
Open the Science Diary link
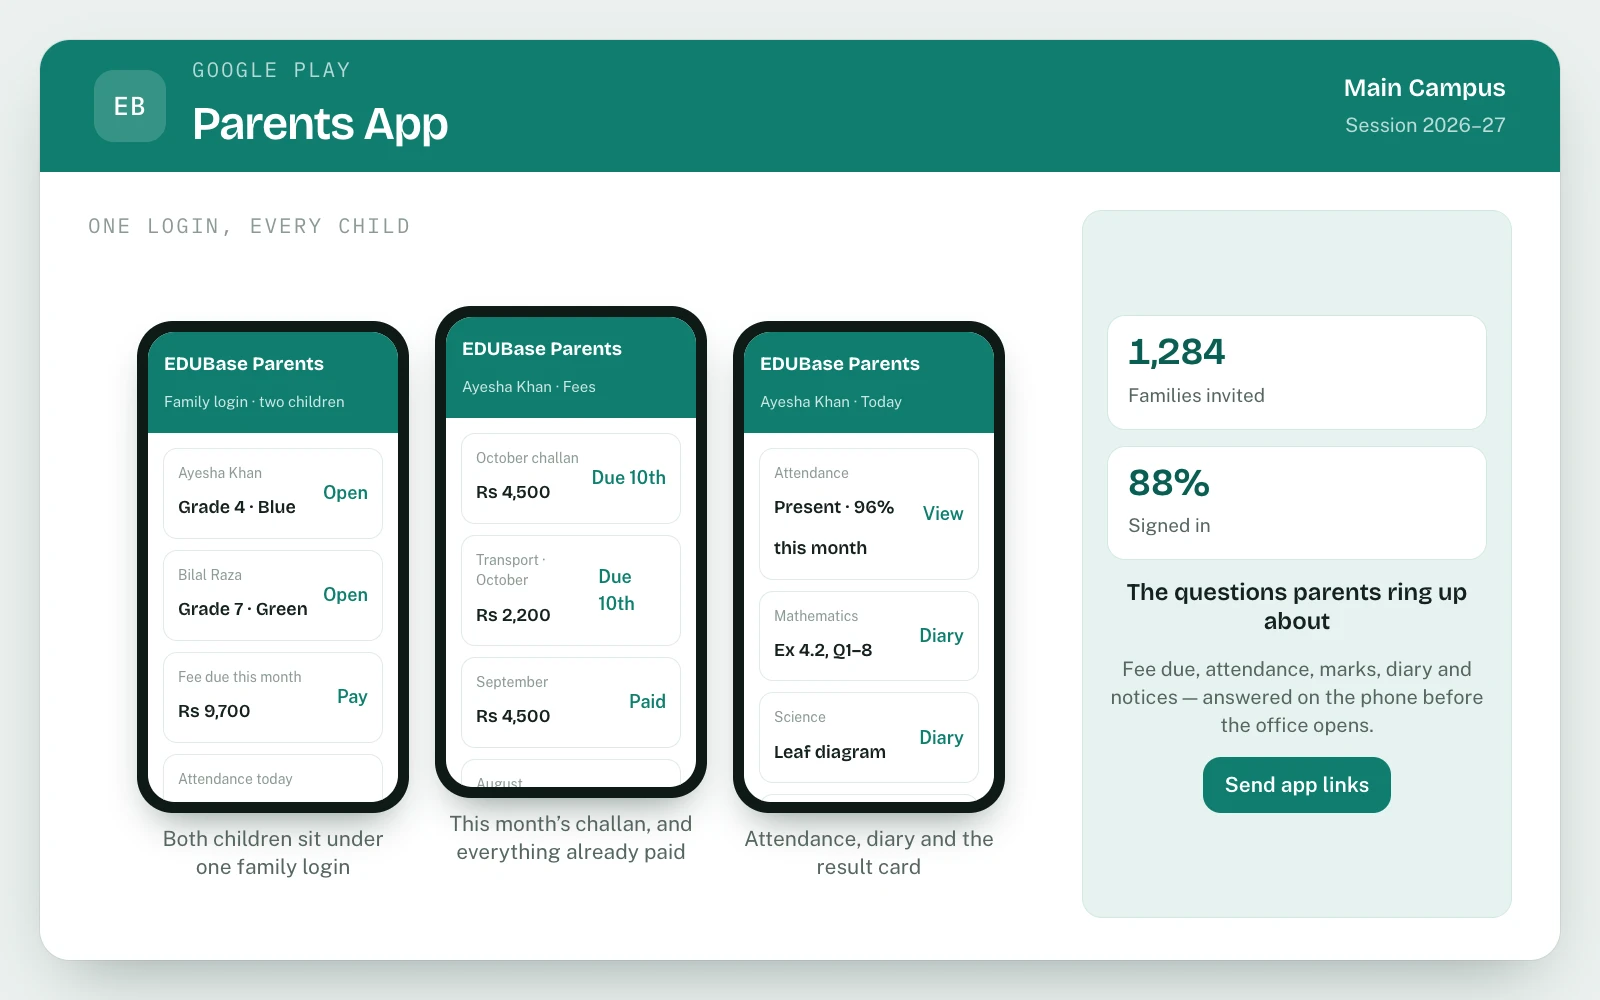(941, 738)
